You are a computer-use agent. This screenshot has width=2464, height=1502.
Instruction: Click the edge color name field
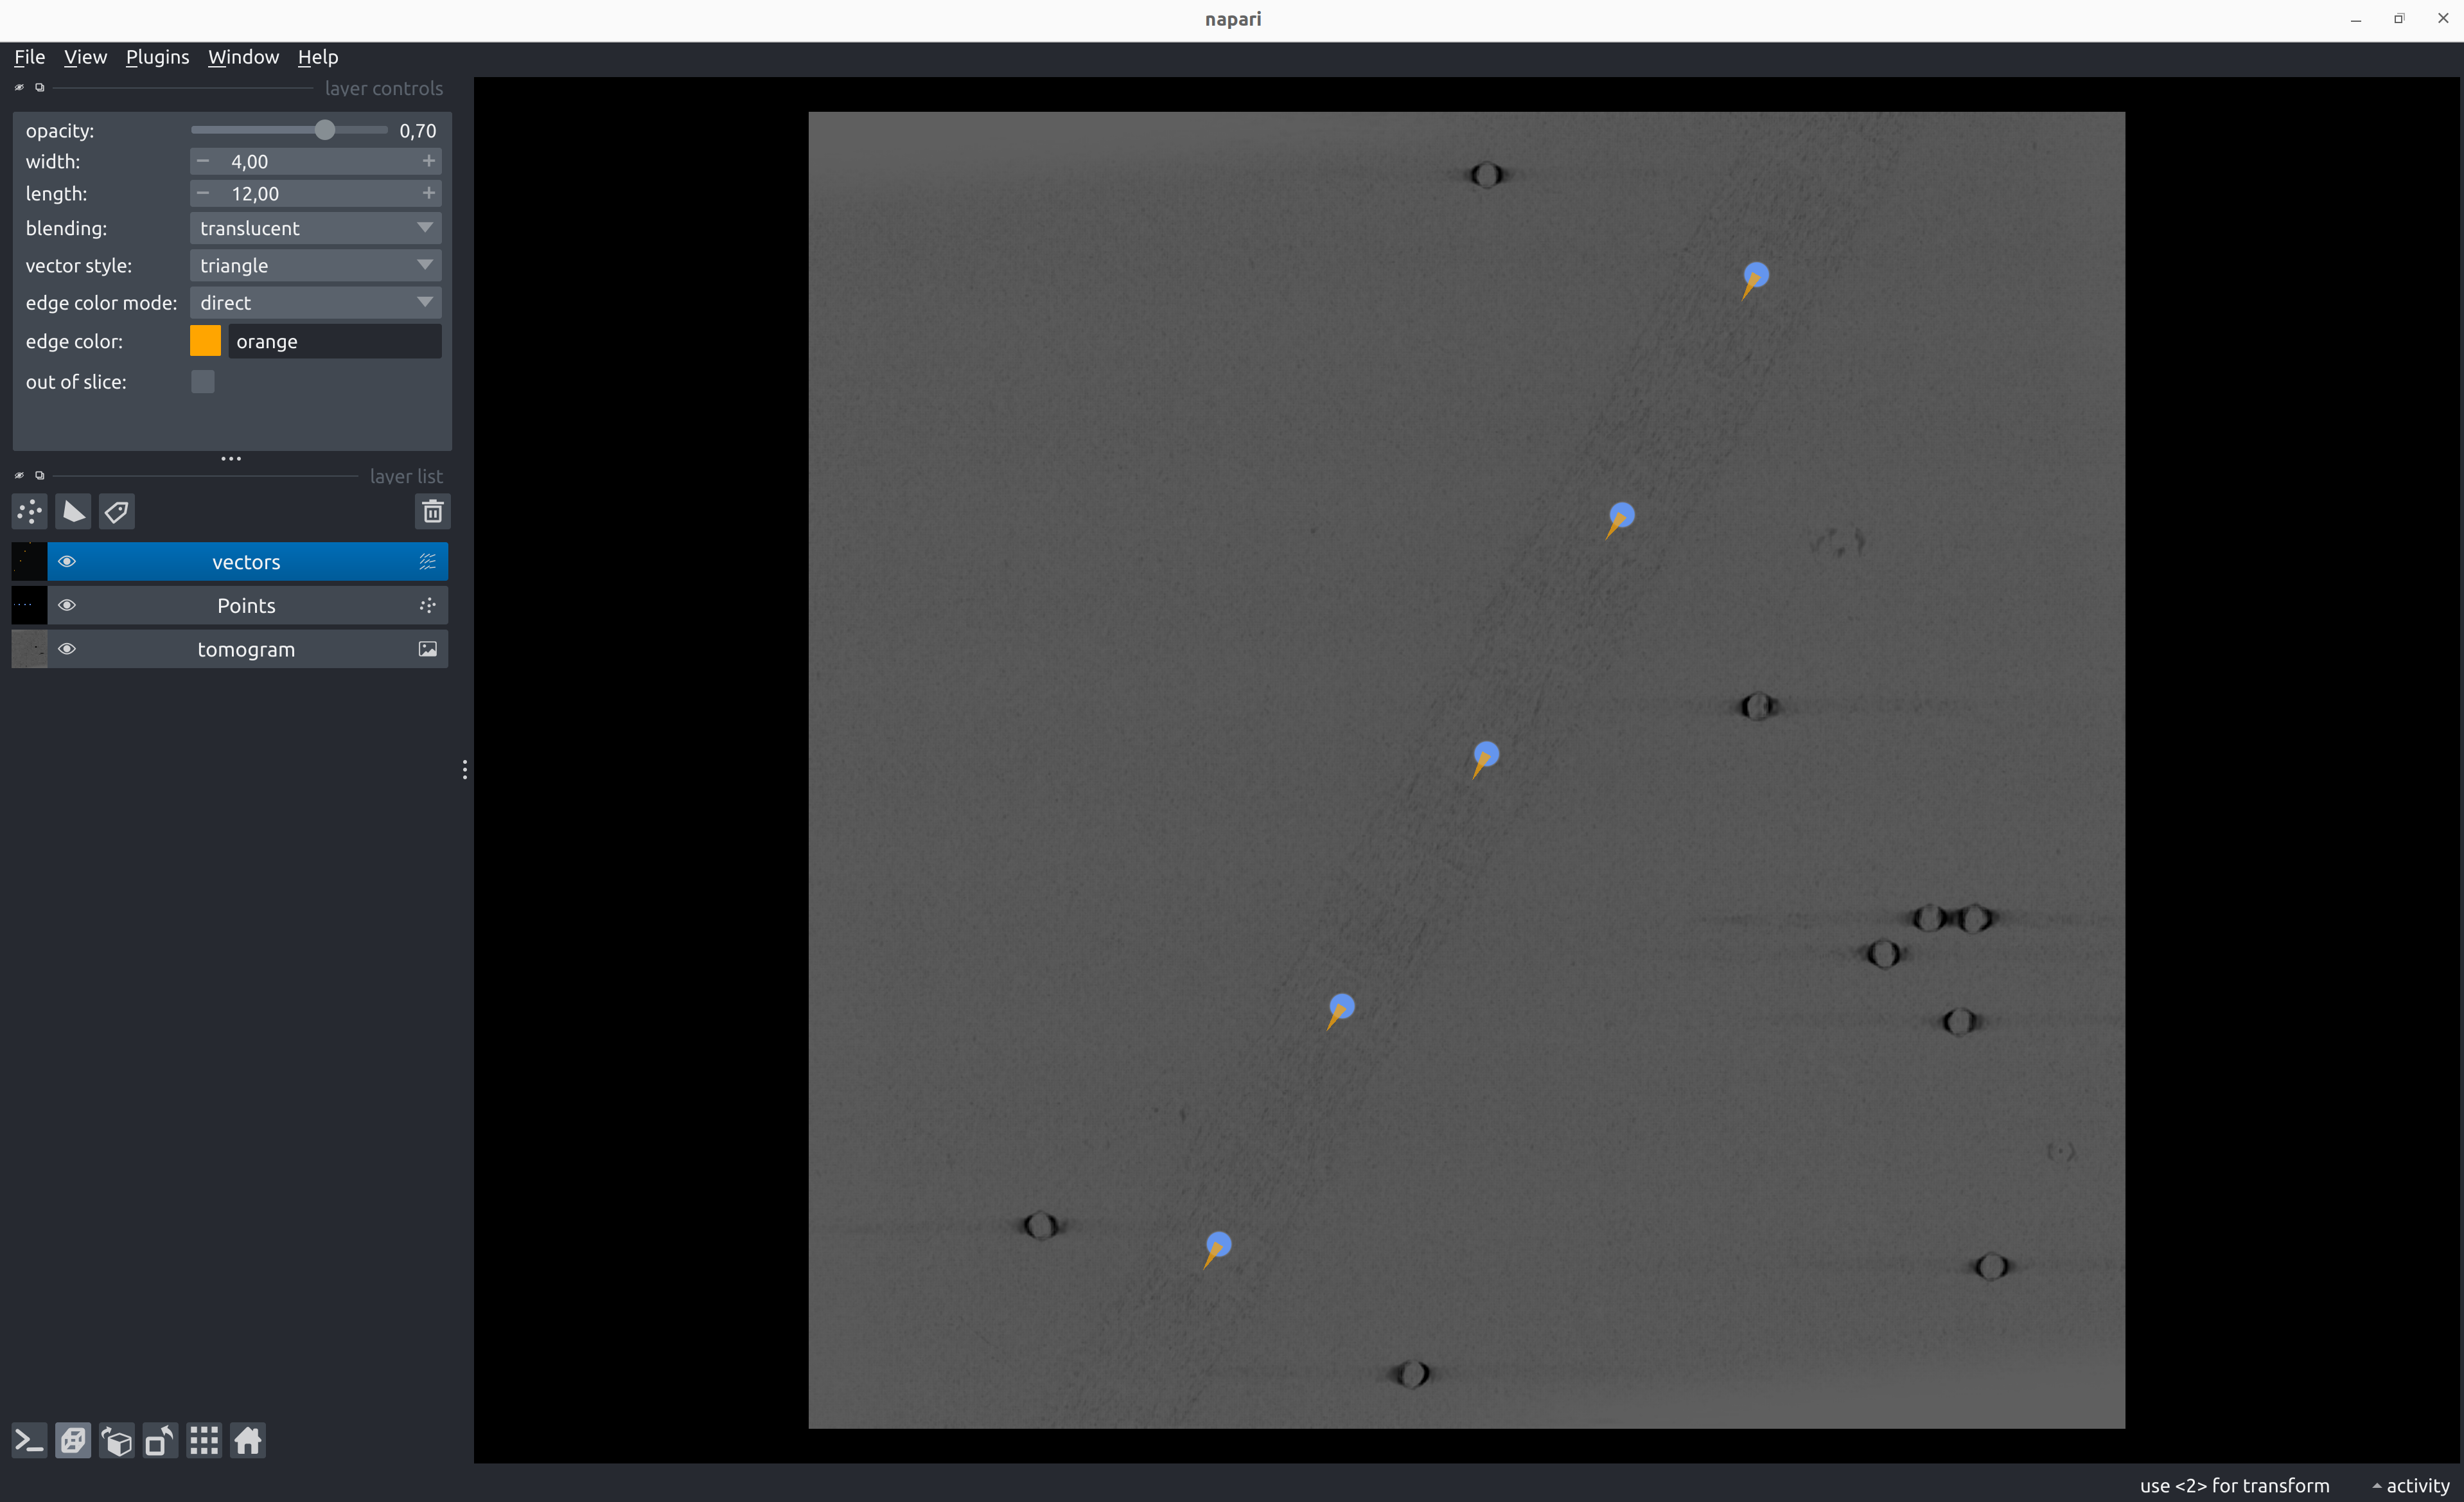tap(335, 341)
